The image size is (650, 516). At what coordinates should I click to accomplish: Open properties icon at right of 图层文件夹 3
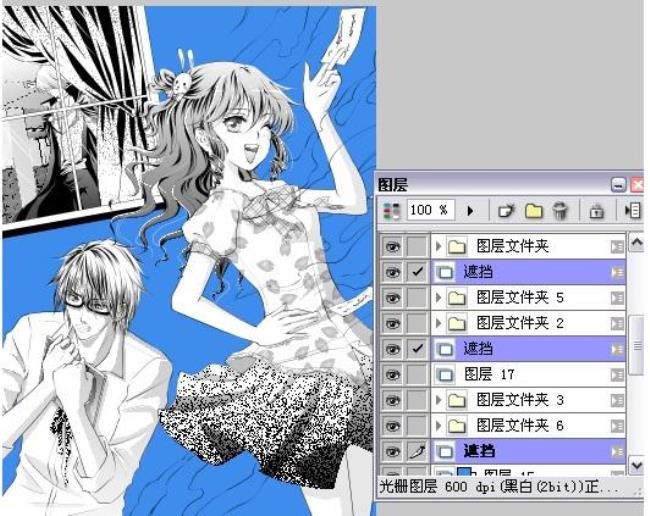click(x=617, y=401)
